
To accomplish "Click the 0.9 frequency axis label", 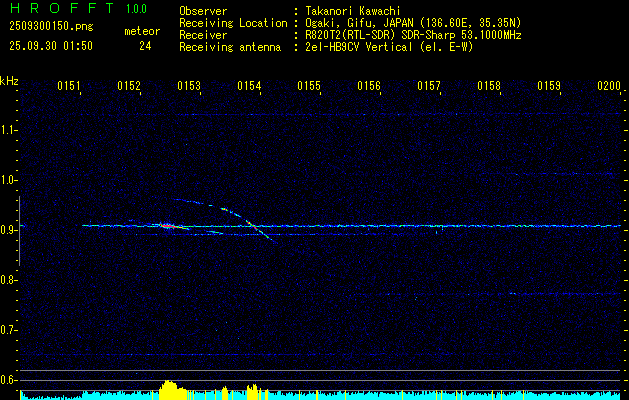I will [8, 230].
